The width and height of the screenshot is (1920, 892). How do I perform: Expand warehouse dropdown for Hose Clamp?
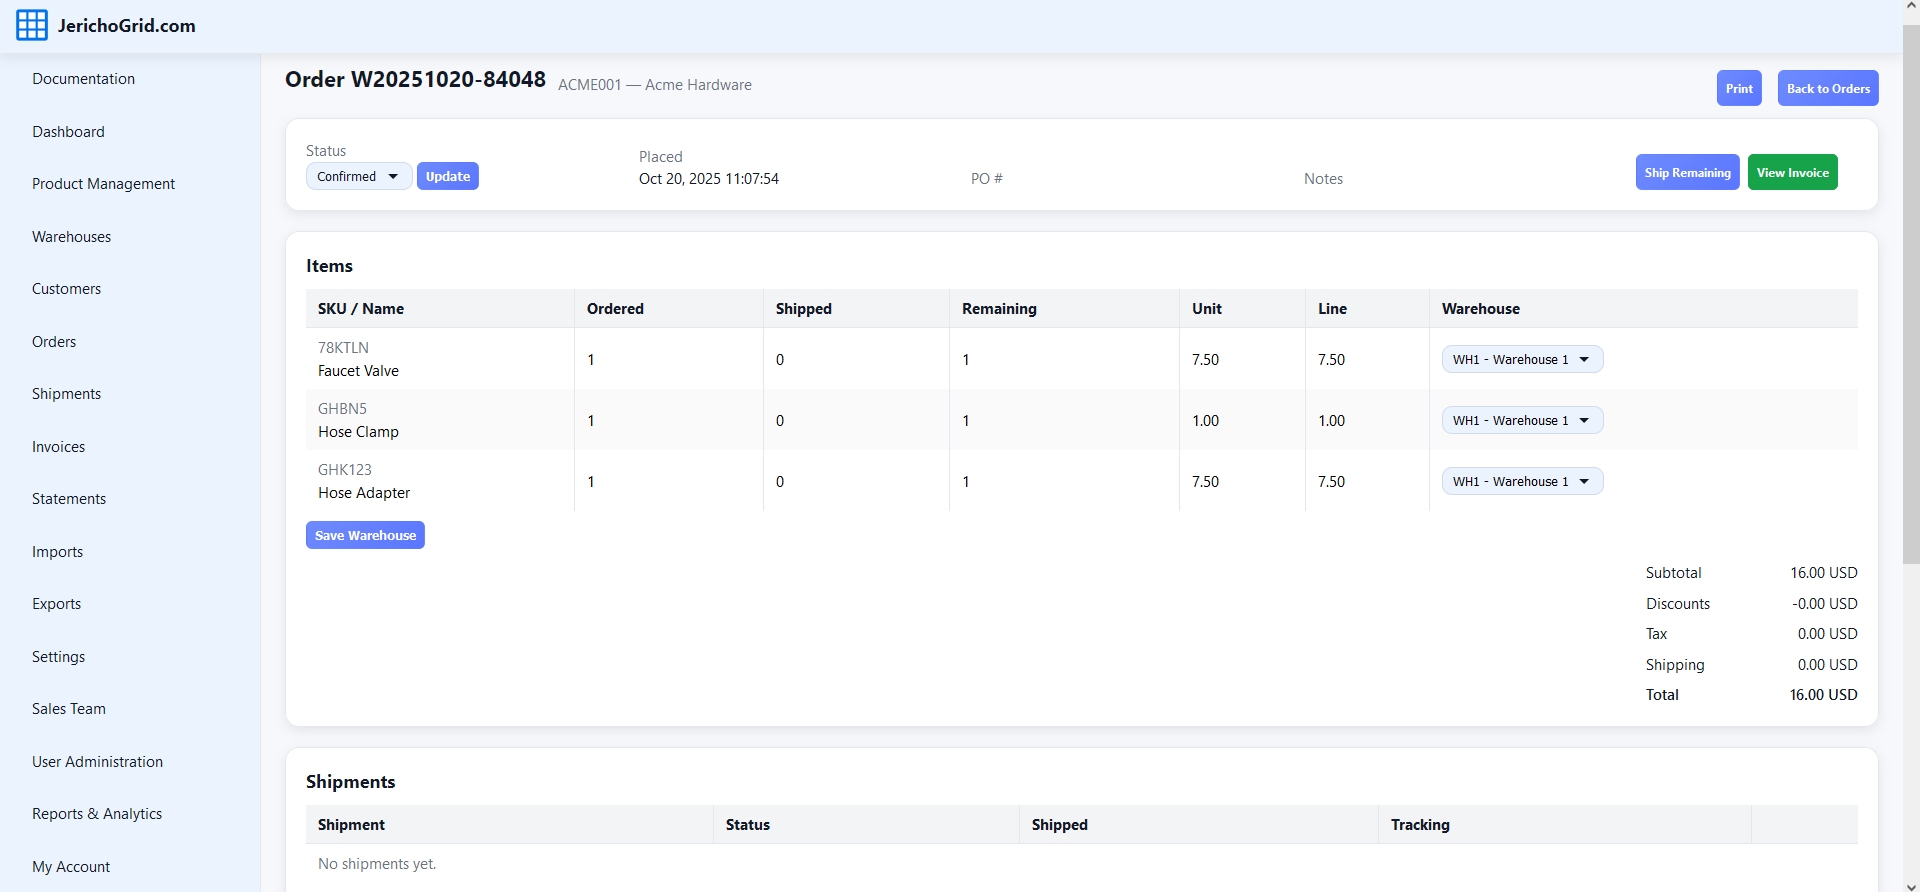[1521, 421]
